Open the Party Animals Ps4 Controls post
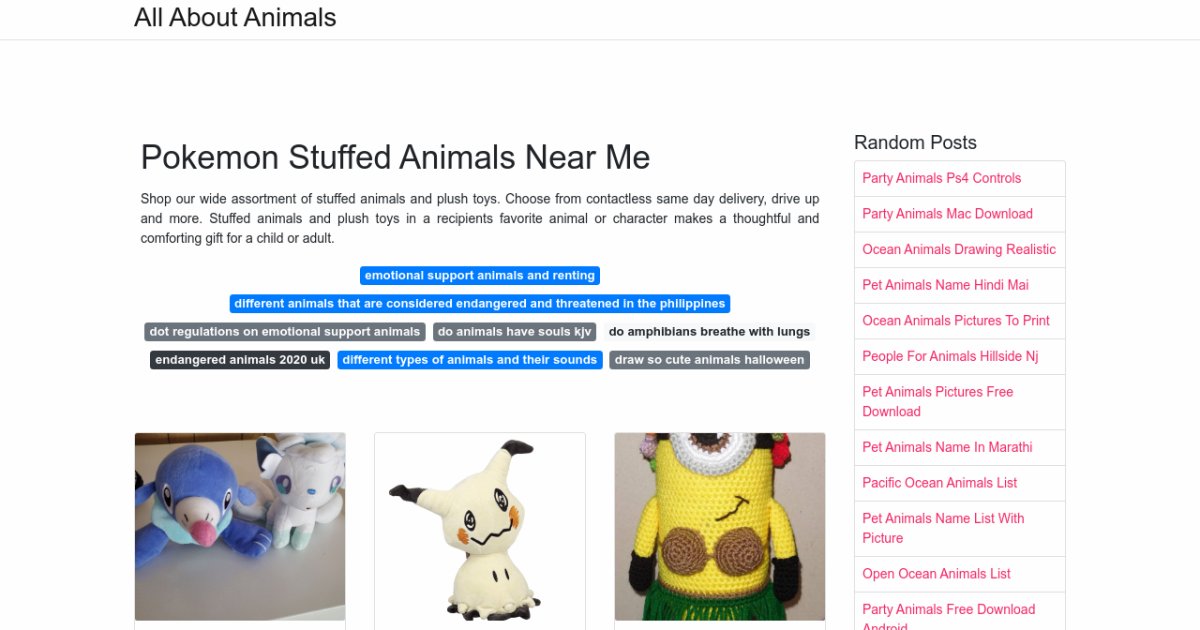The image size is (1200, 630). click(942, 178)
